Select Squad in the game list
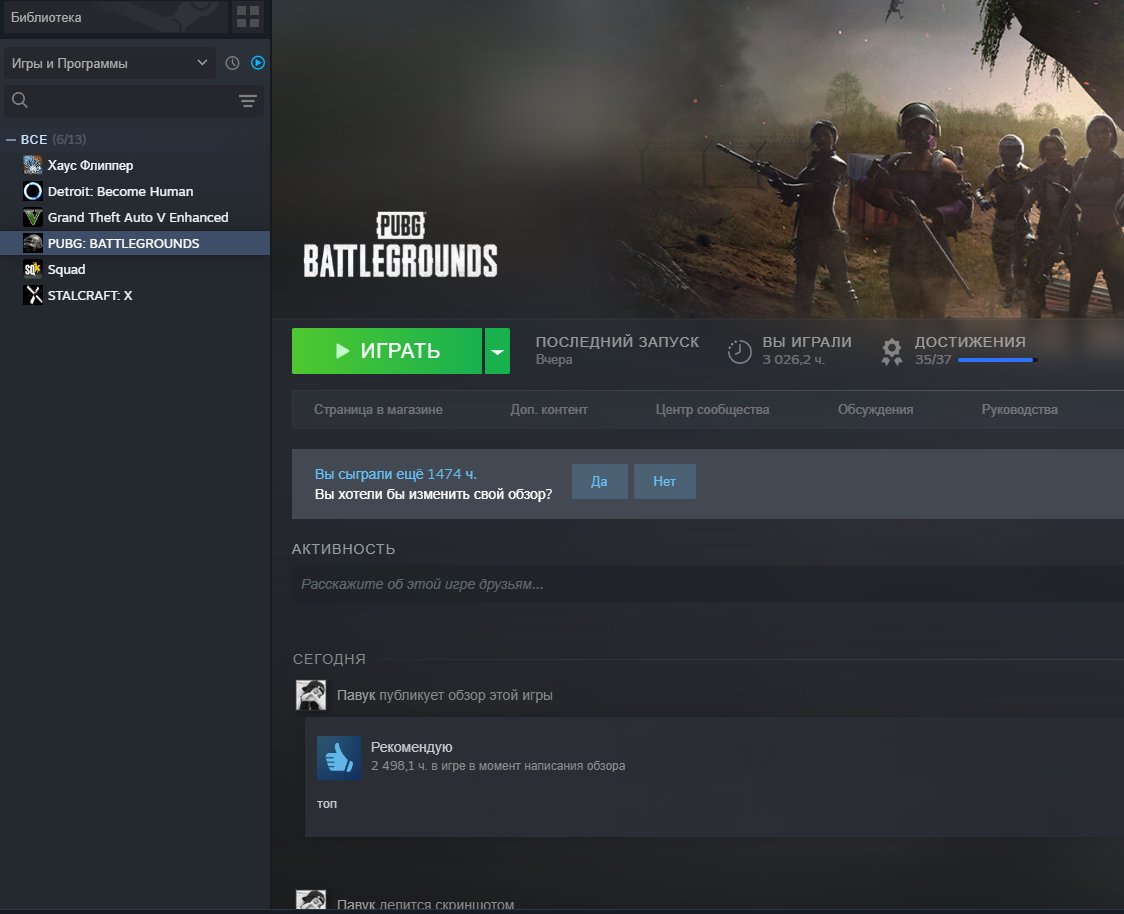This screenshot has width=1124, height=914. [x=135, y=270]
